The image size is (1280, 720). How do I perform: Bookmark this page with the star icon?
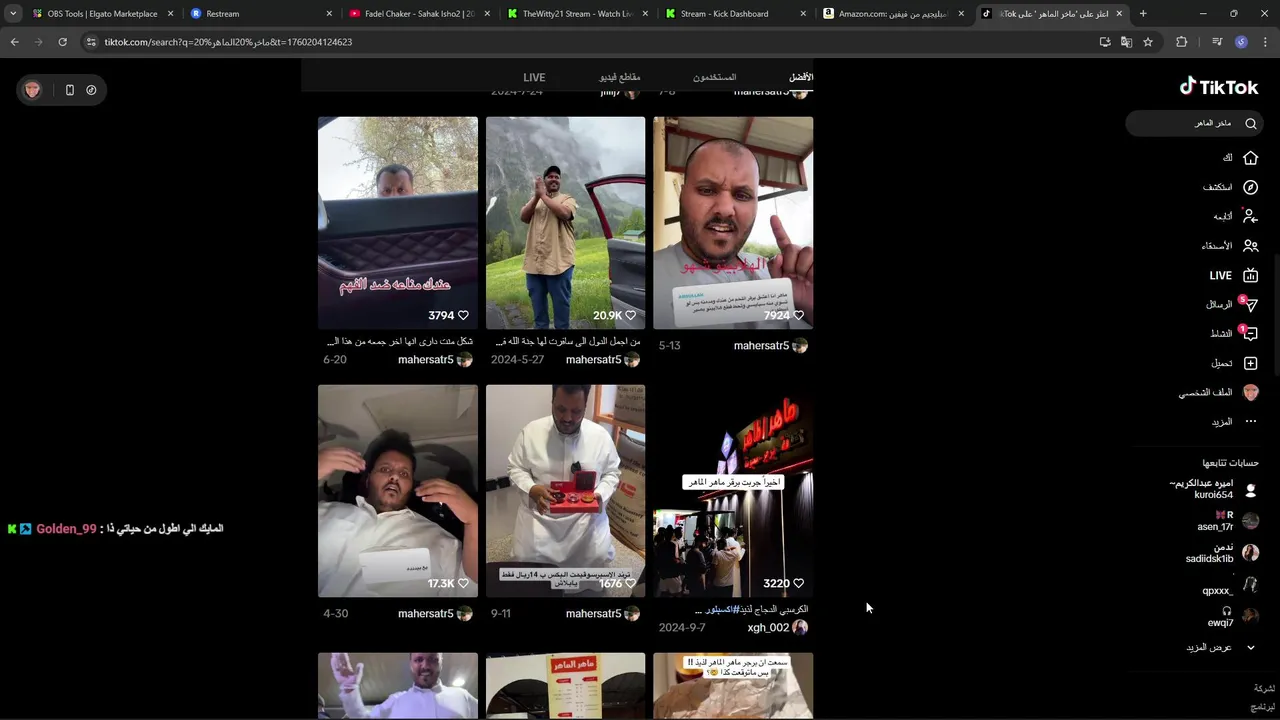[1148, 42]
